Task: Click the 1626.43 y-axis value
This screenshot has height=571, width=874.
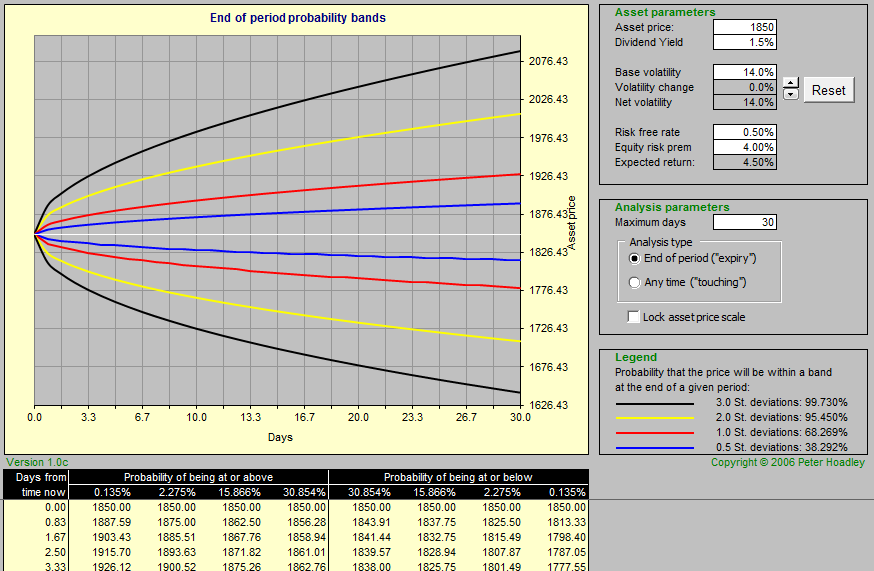Action: (548, 405)
